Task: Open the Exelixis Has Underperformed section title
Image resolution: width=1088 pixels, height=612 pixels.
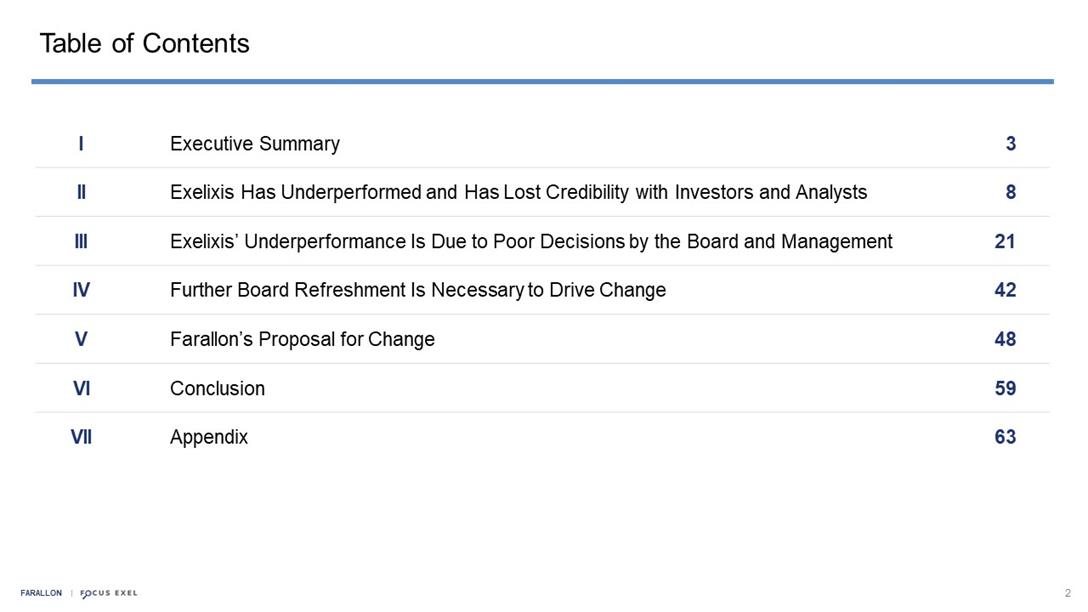Action: coord(518,192)
